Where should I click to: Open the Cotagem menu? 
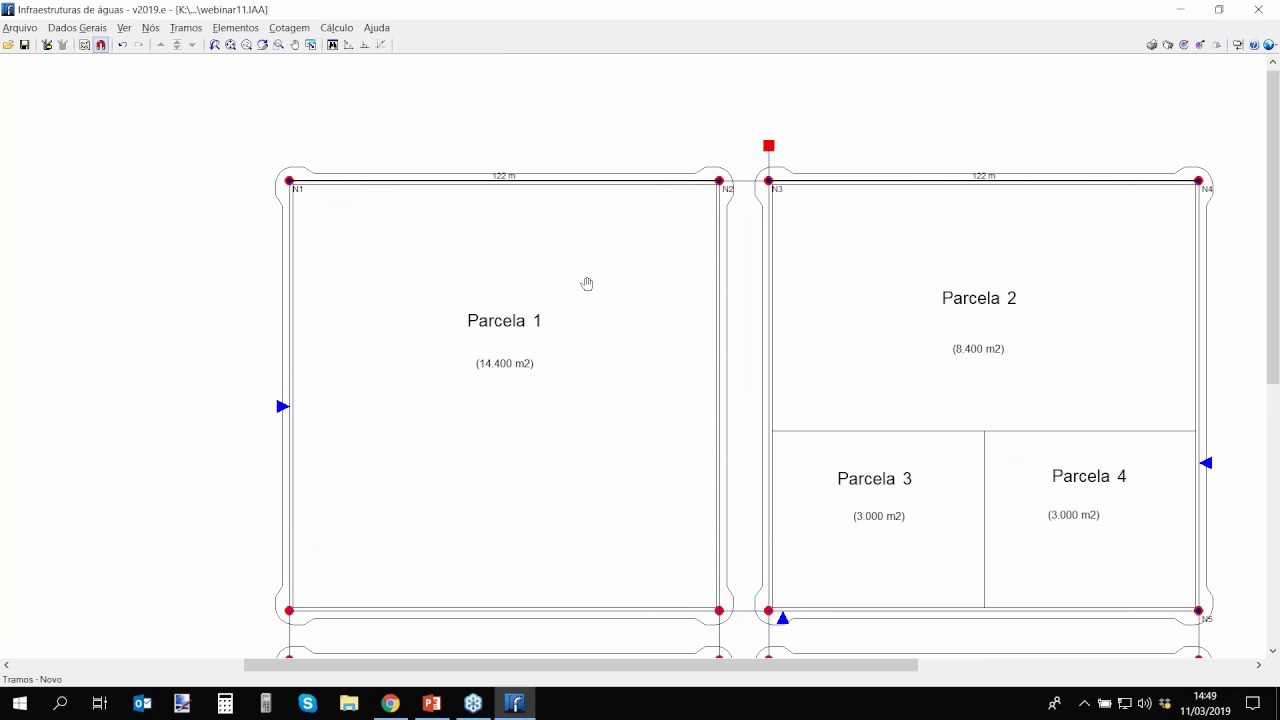pos(289,28)
